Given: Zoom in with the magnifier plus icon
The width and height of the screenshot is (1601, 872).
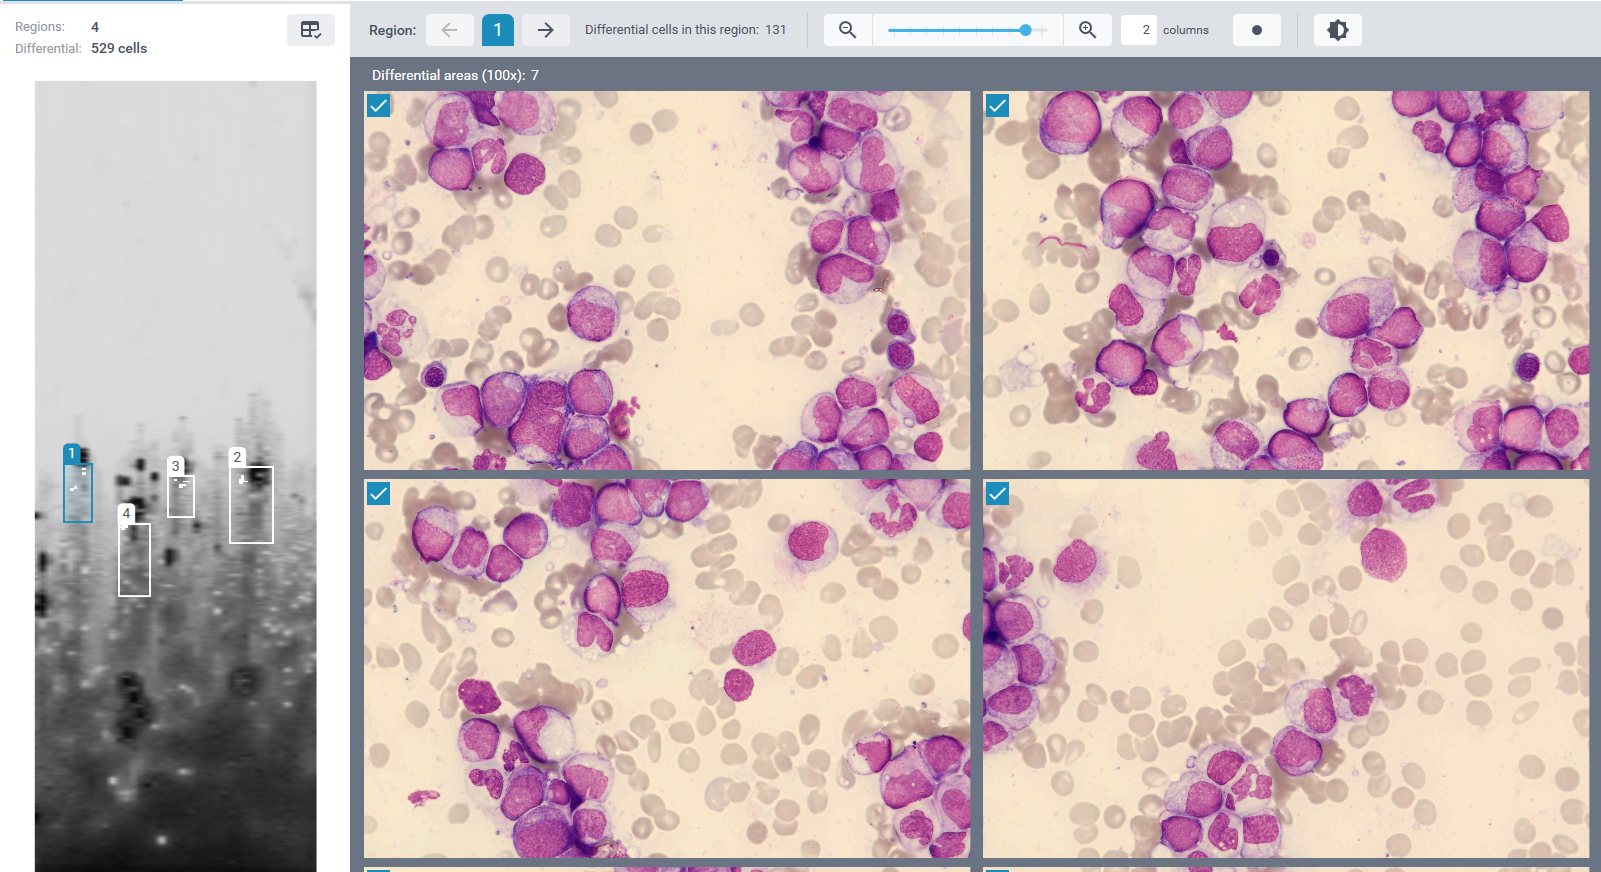Looking at the screenshot, I should [1088, 30].
